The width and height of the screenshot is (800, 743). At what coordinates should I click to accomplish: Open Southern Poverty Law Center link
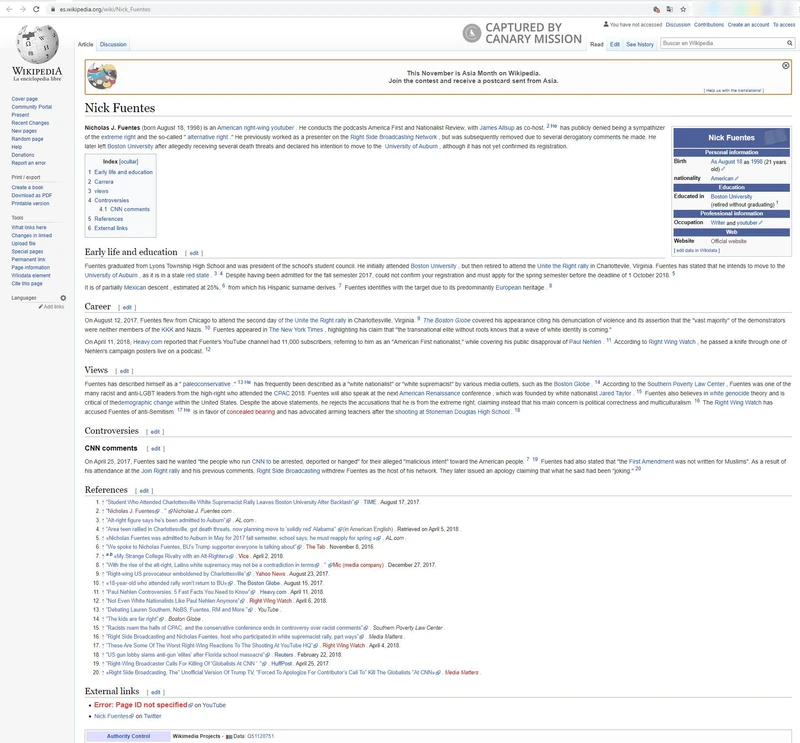(686, 384)
